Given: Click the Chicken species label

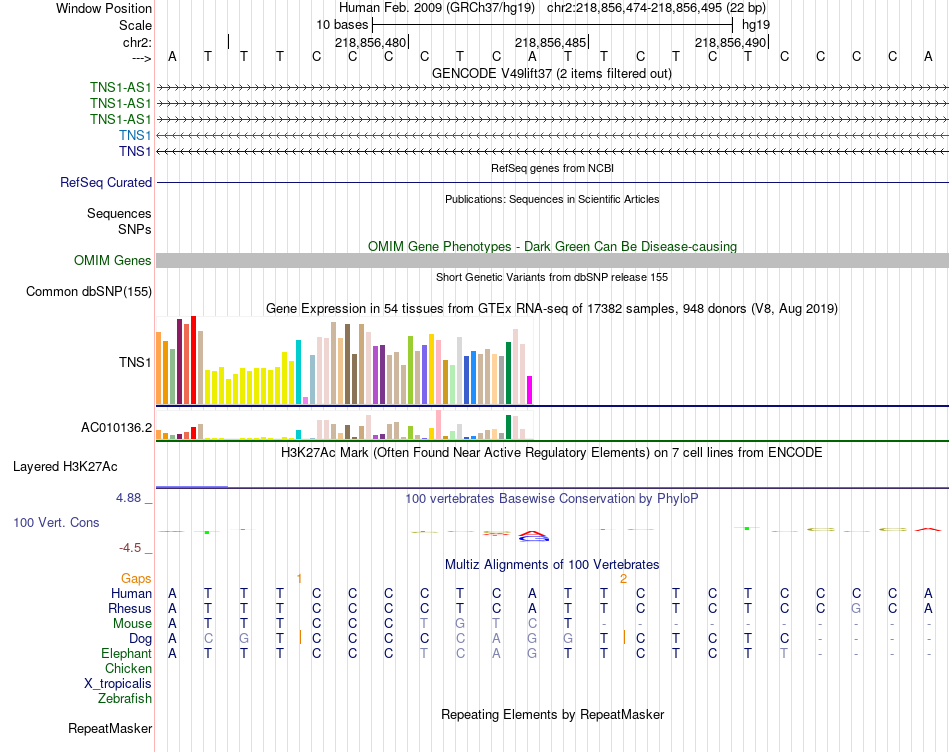Looking at the screenshot, I should click(128, 668).
